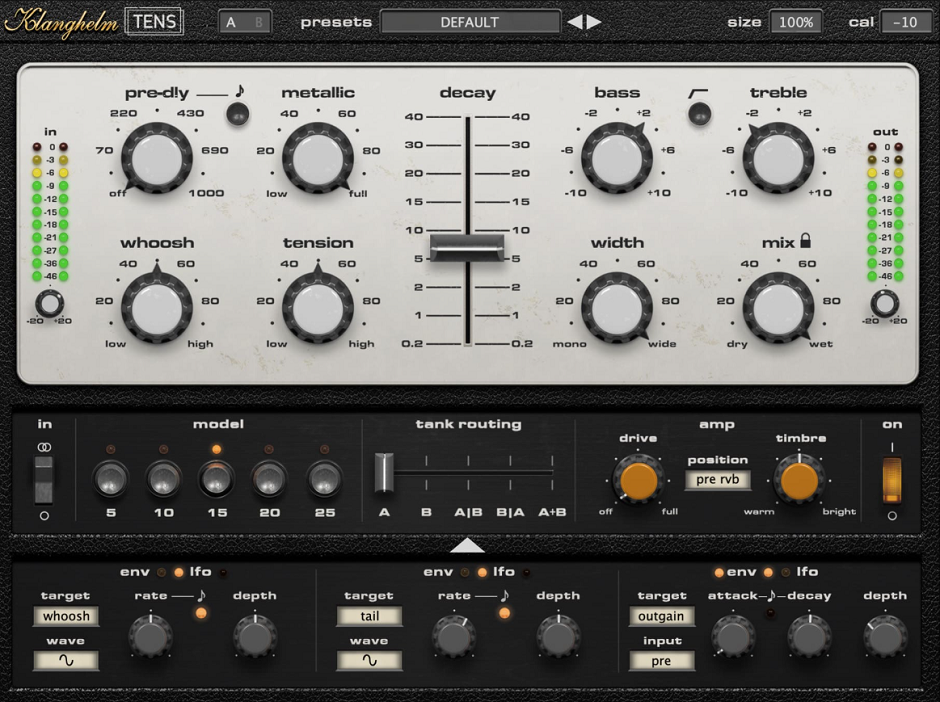Click the first LFO depth knob
Viewport: 940px width, 702px height.
tap(255, 634)
